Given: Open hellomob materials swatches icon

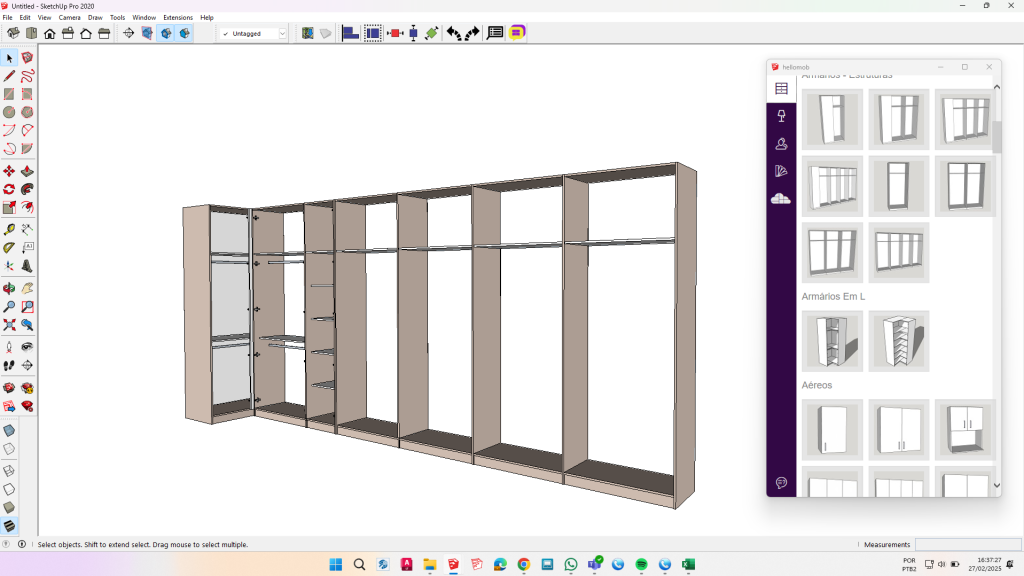Looking at the screenshot, I should pyautogui.click(x=781, y=171).
